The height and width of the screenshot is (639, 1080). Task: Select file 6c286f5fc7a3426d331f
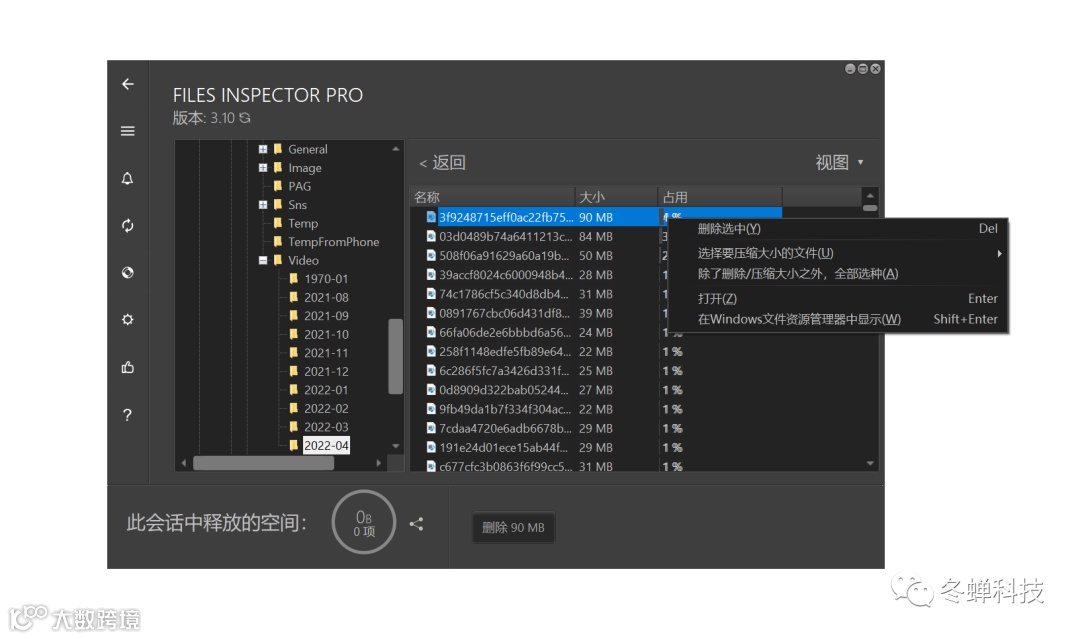(506, 371)
